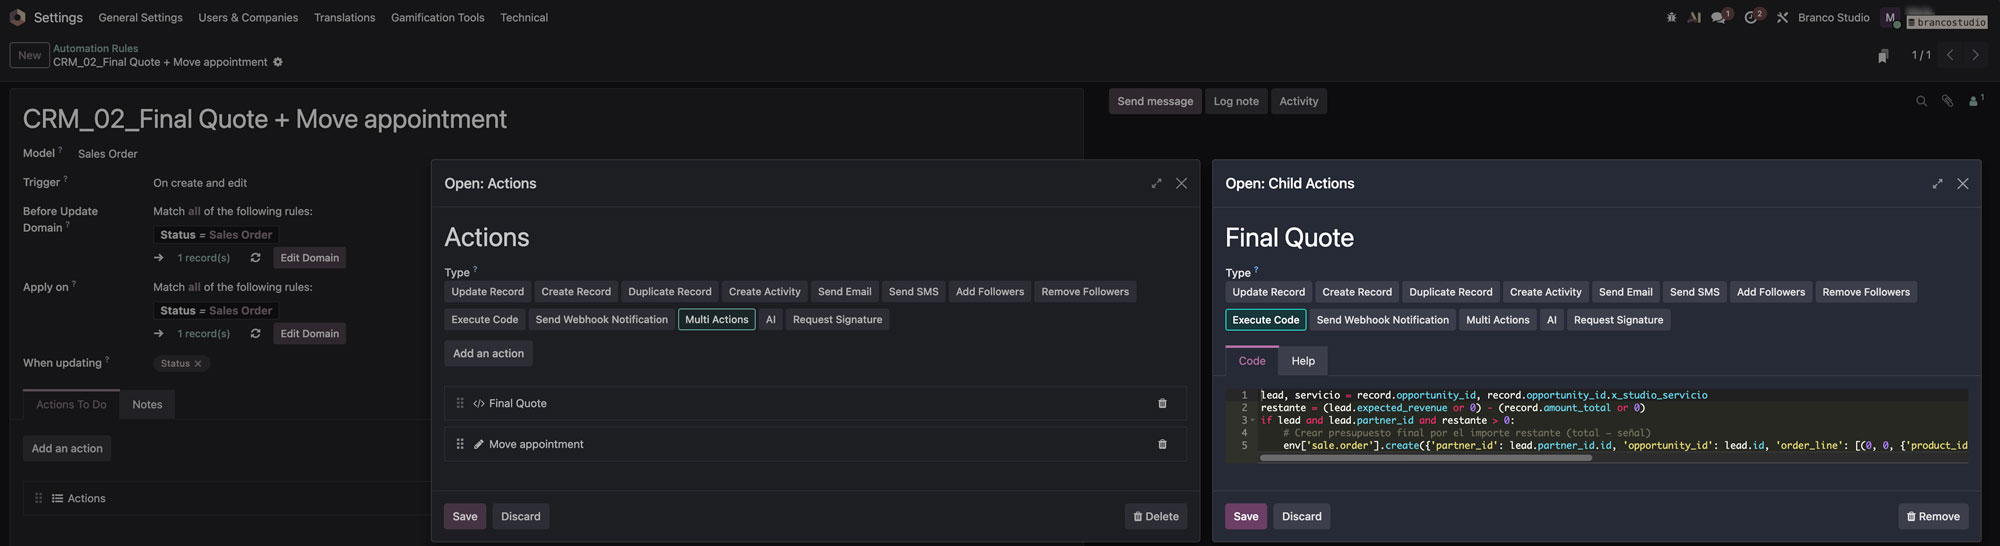Click the Automation Rules breadcrumb link
2000x546 pixels.
tap(95, 48)
